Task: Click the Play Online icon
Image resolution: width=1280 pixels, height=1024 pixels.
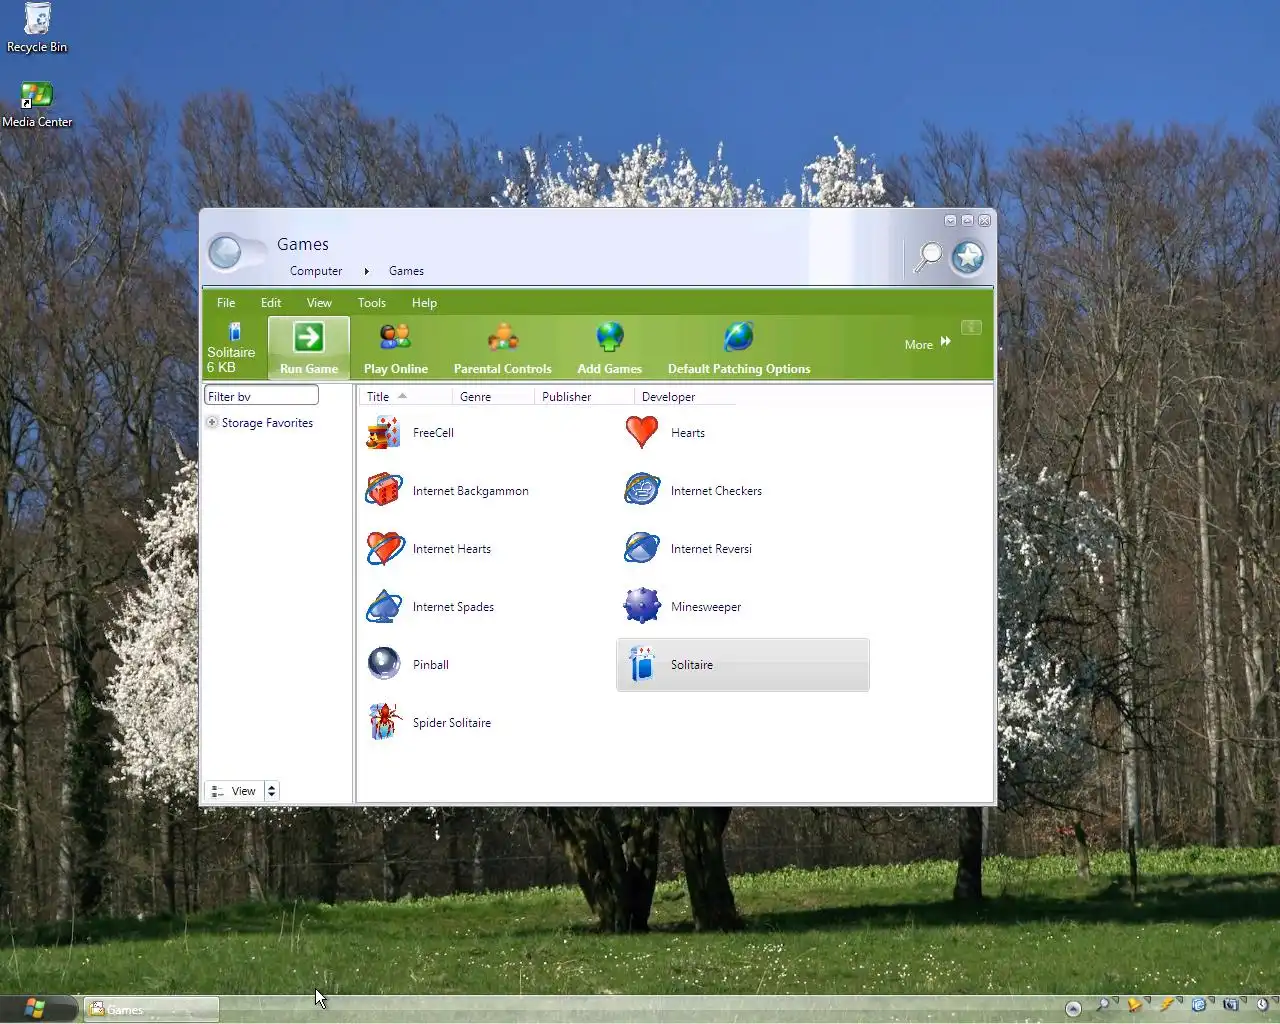Action: 395,337
